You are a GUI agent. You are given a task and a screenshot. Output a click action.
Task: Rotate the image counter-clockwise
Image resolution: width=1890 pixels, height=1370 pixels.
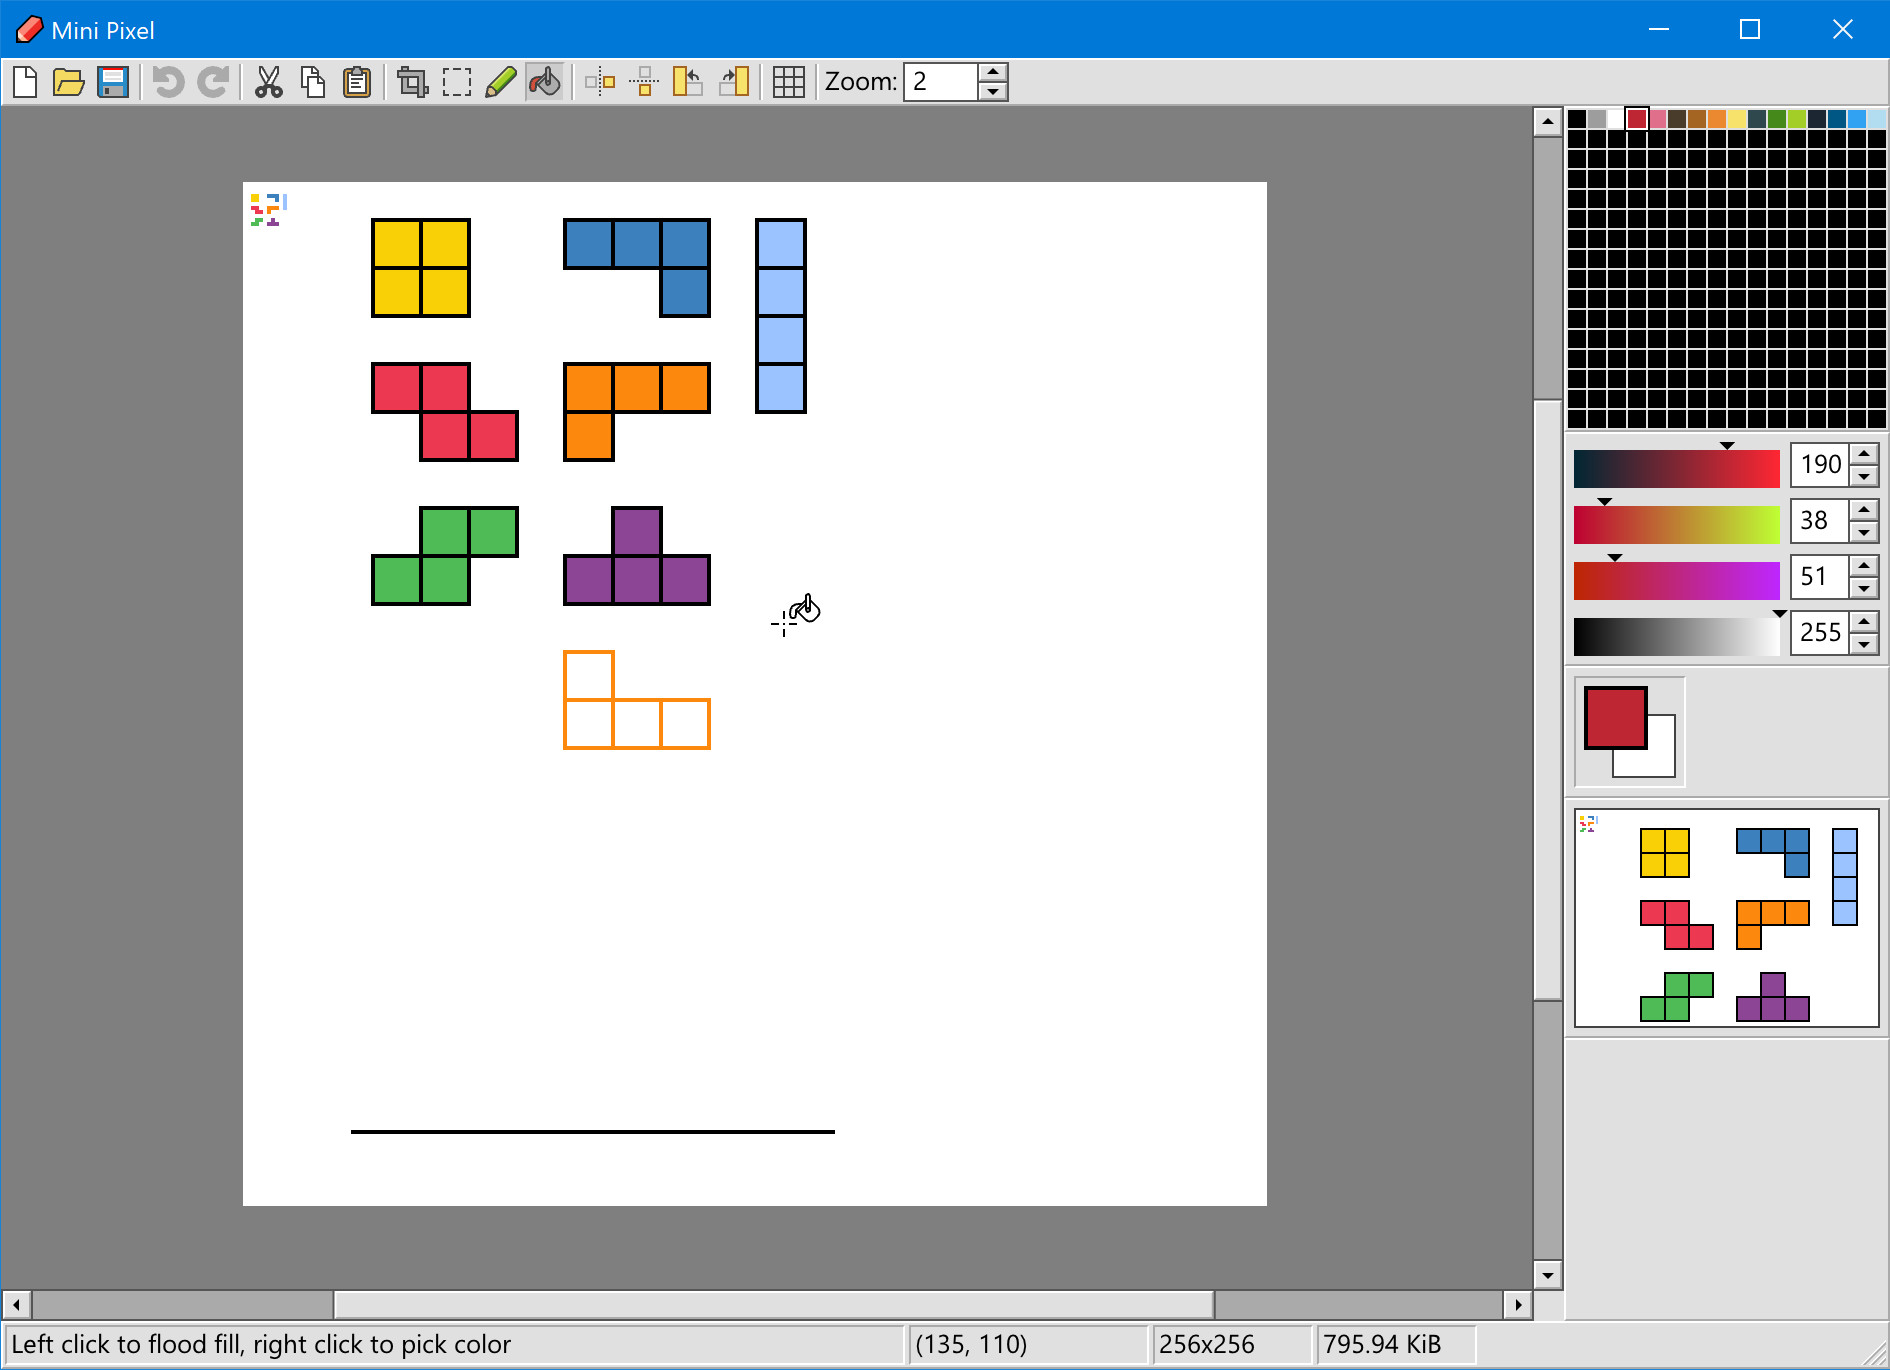point(688,82)
